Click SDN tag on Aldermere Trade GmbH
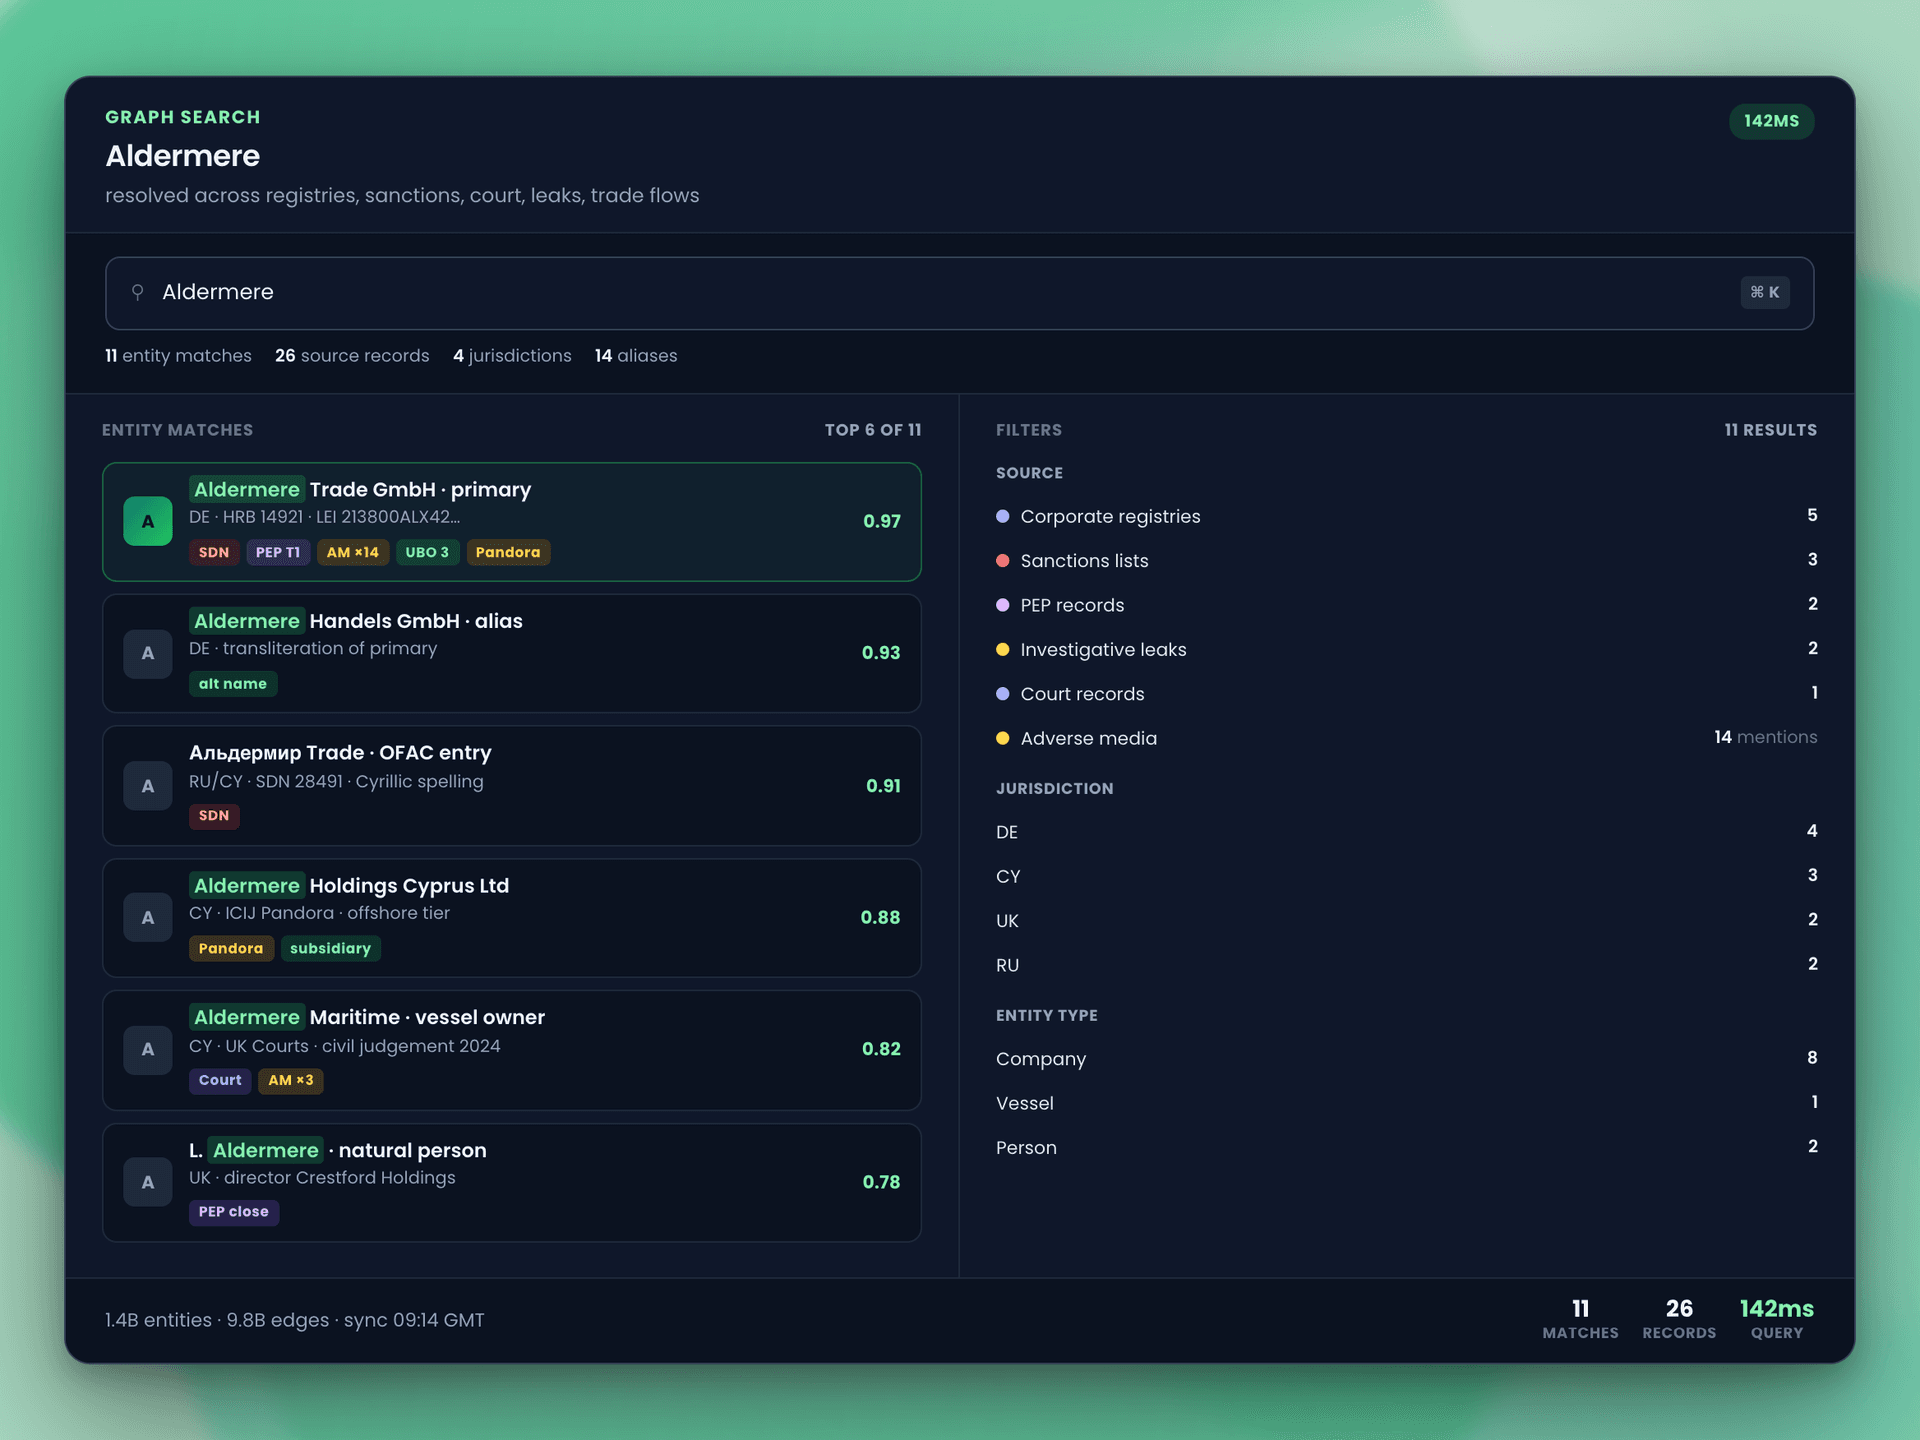 point(214,552)
